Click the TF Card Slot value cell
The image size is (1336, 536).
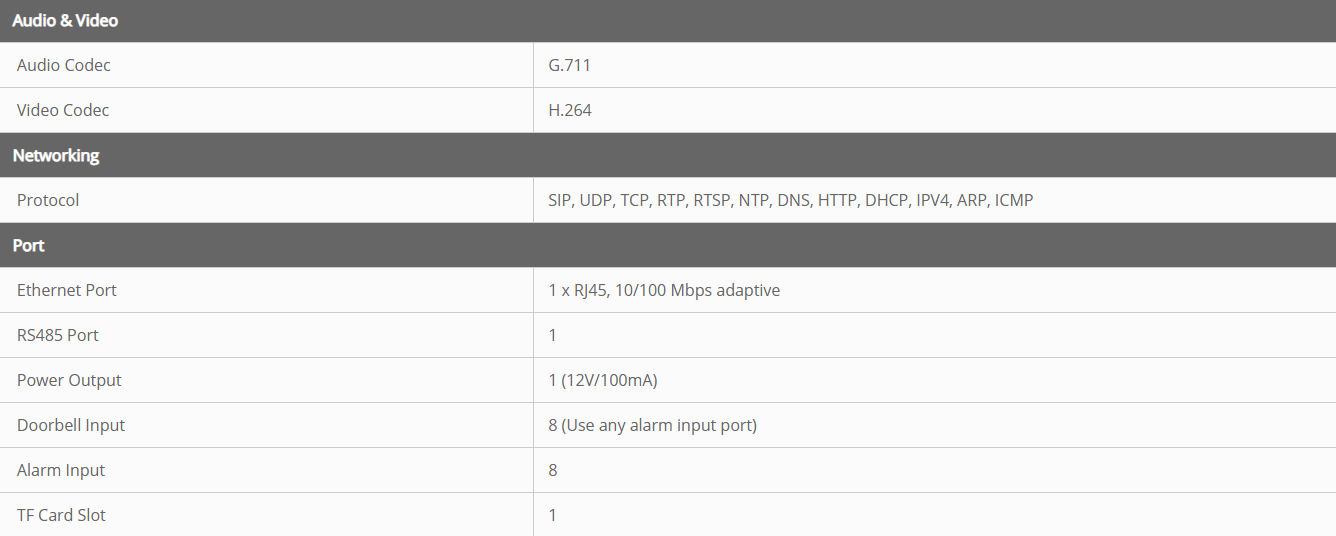click(553, 515)
